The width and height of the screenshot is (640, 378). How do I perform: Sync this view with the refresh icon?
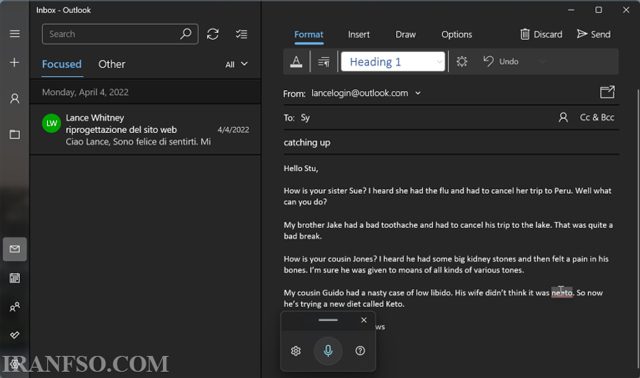point(213,34)
